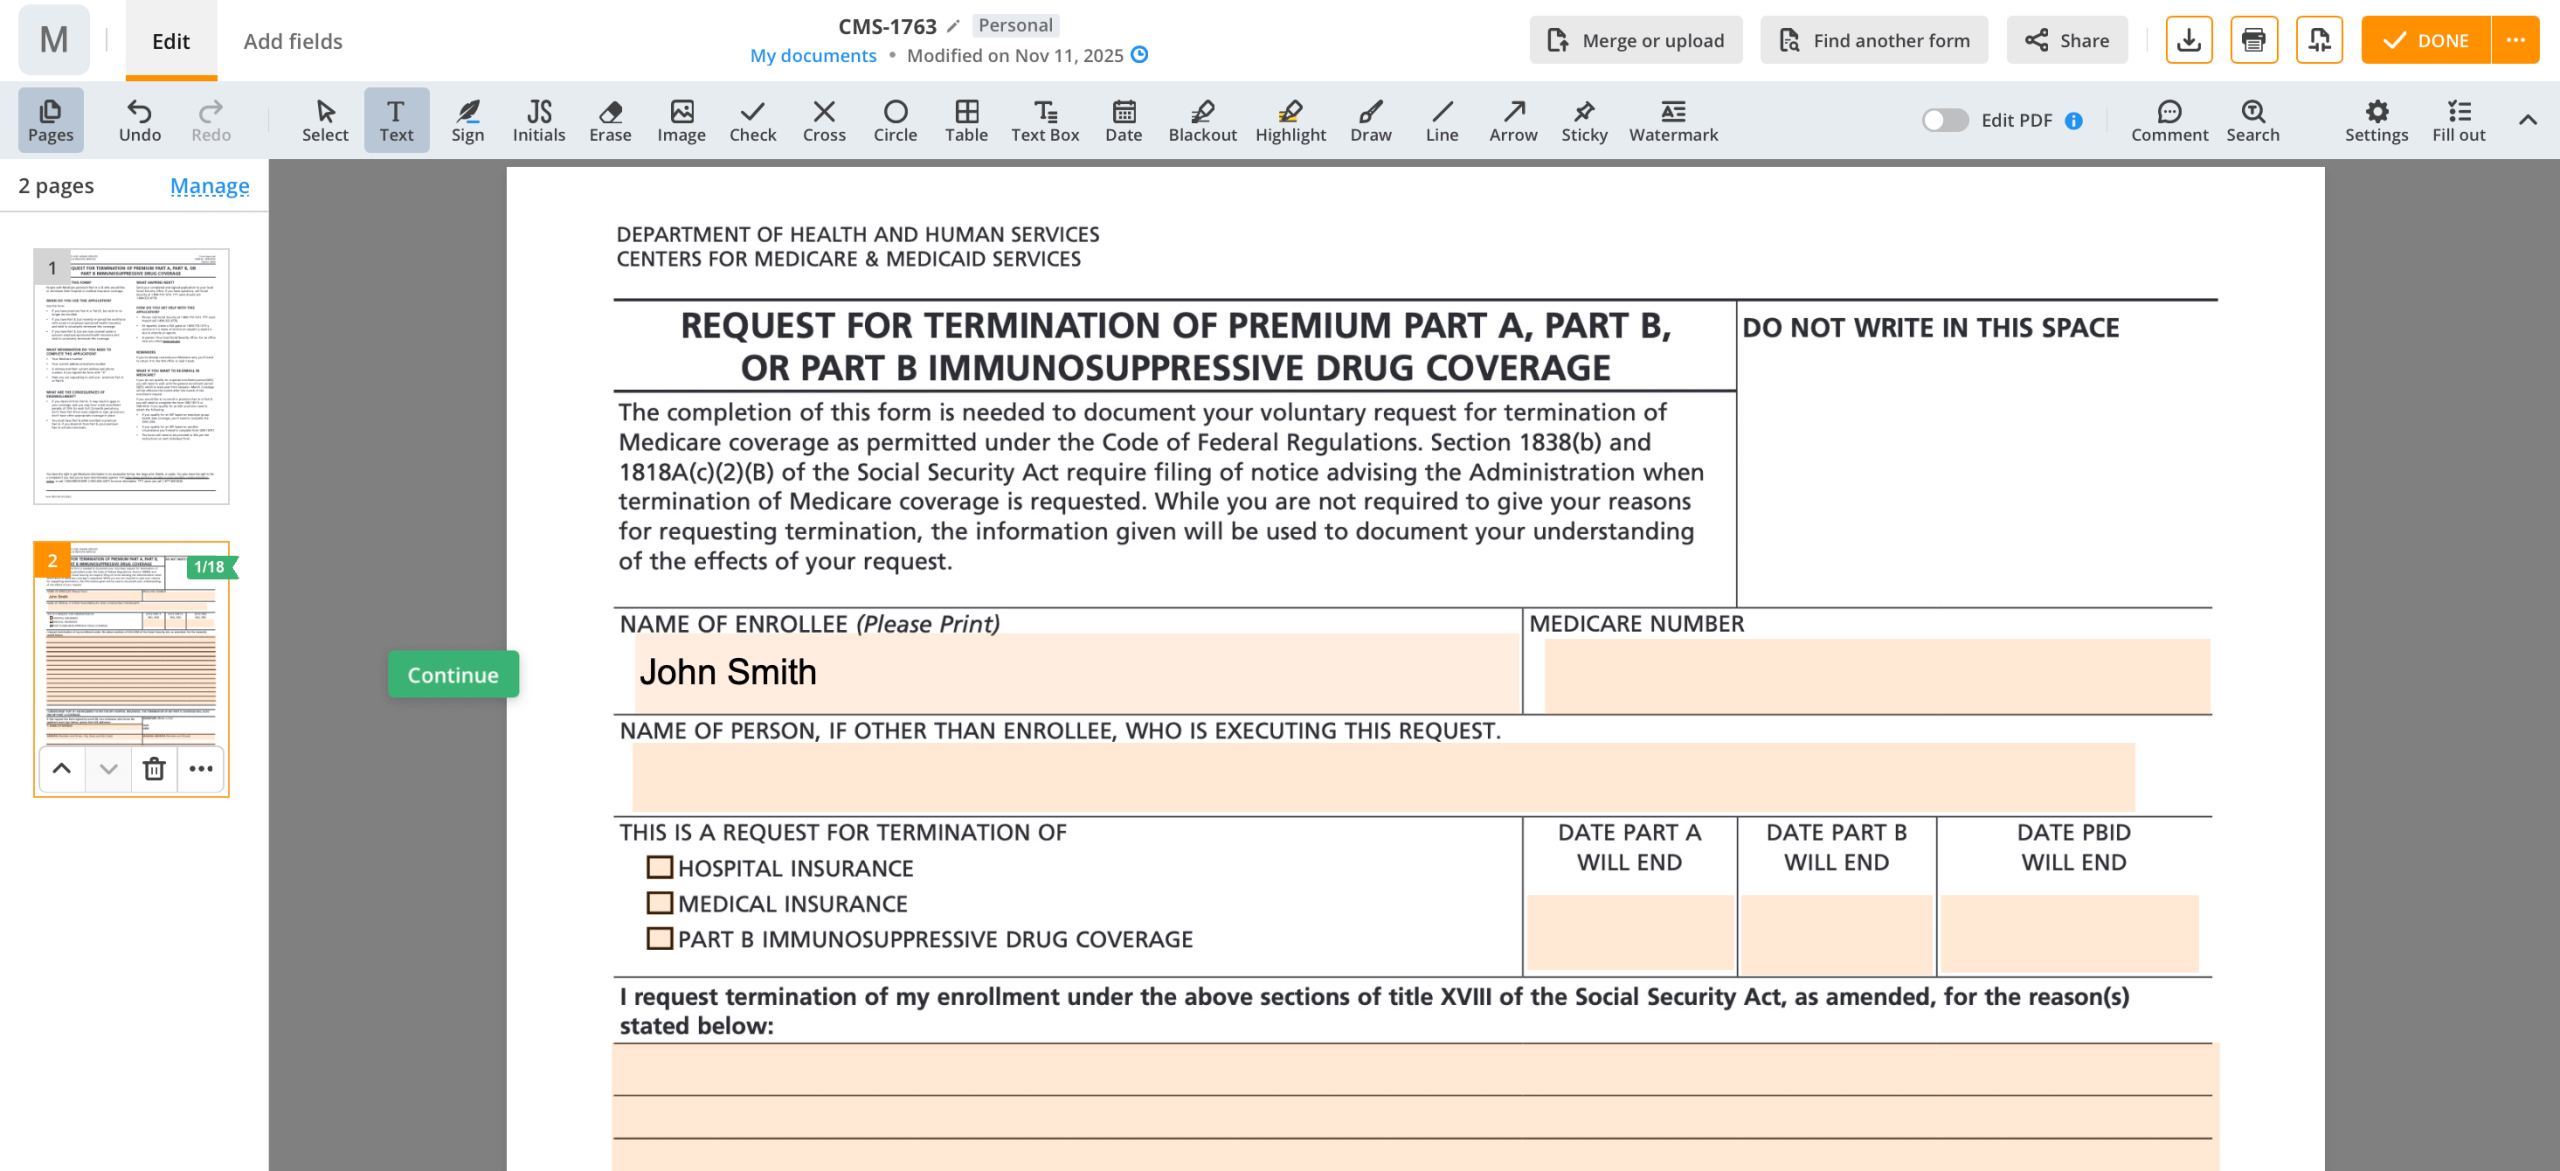Open the Comment panel

tap(2169, 120)
